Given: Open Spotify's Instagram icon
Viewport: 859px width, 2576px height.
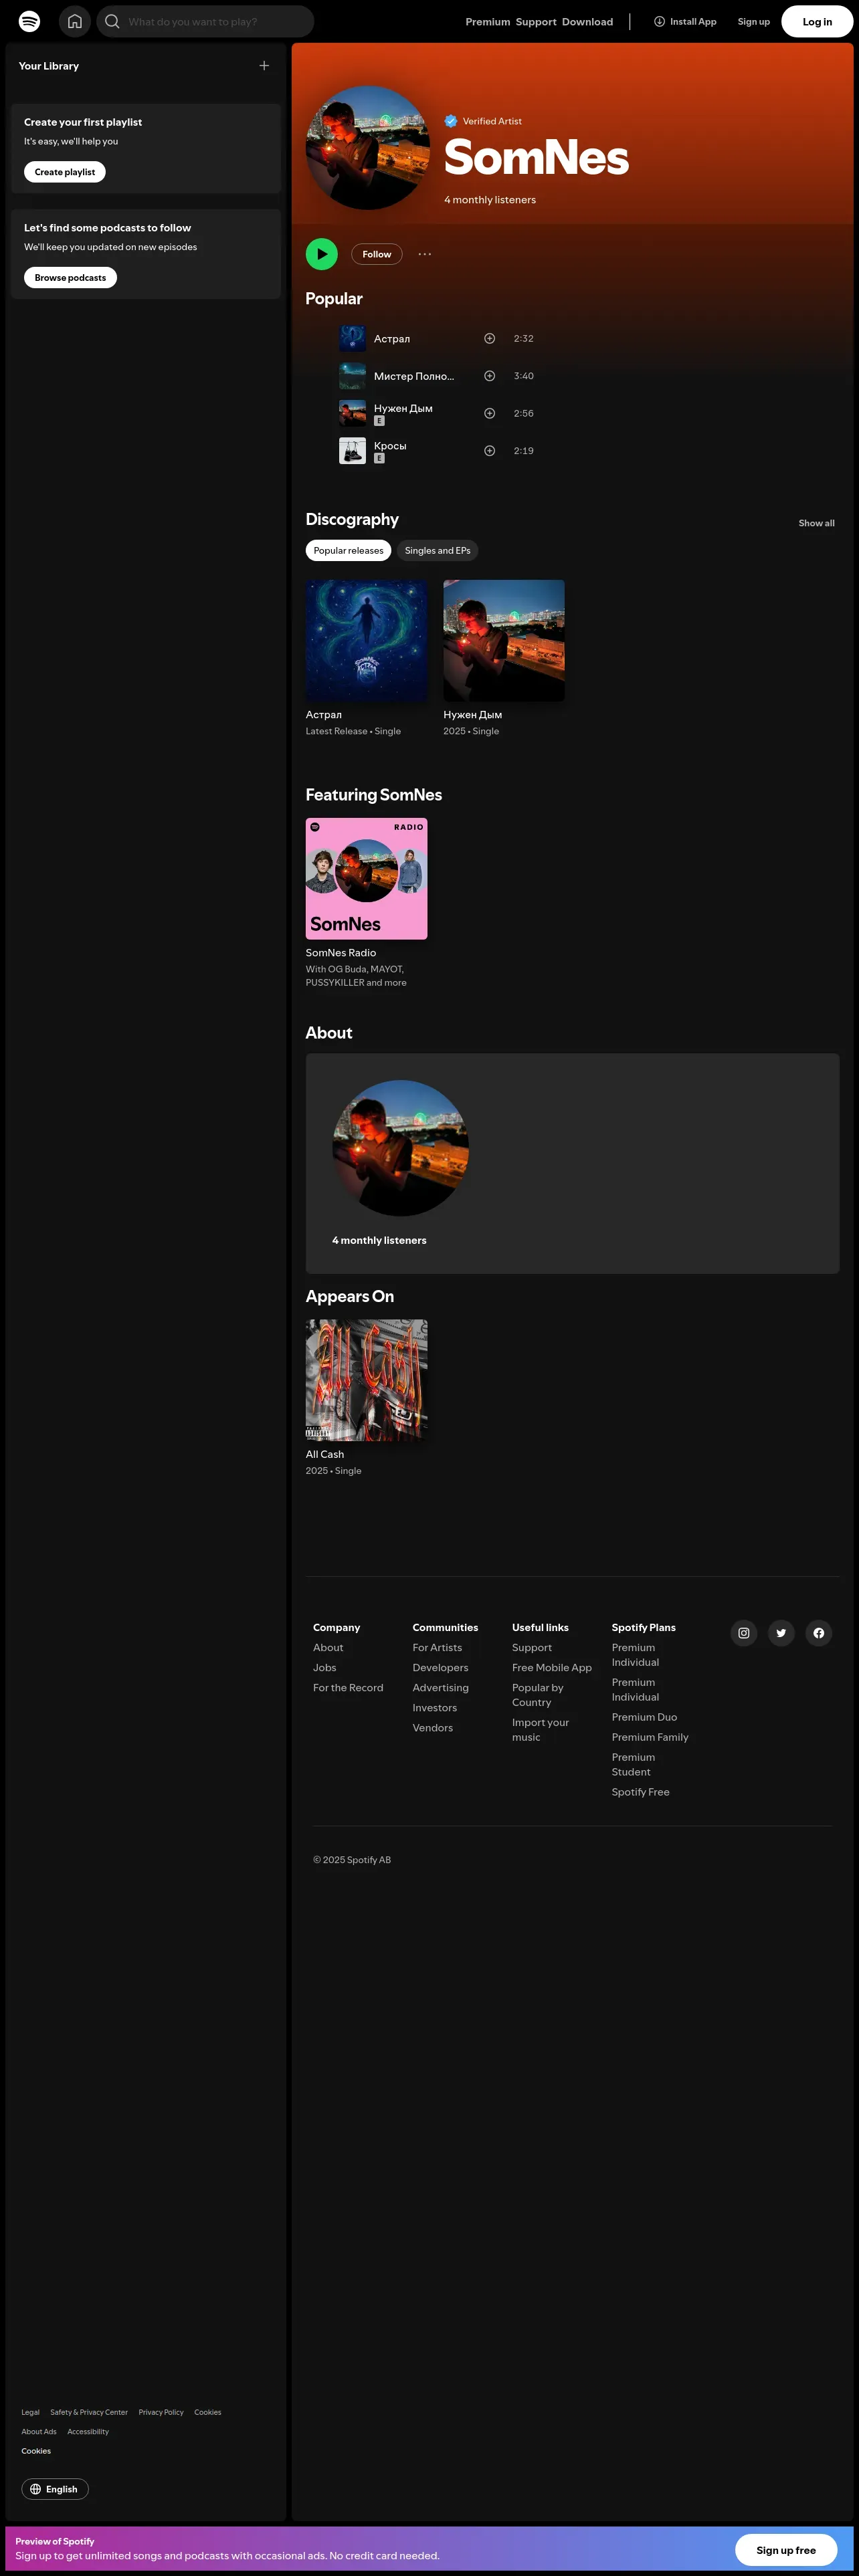Looking at the screenshot, I should click(744, 1633).
